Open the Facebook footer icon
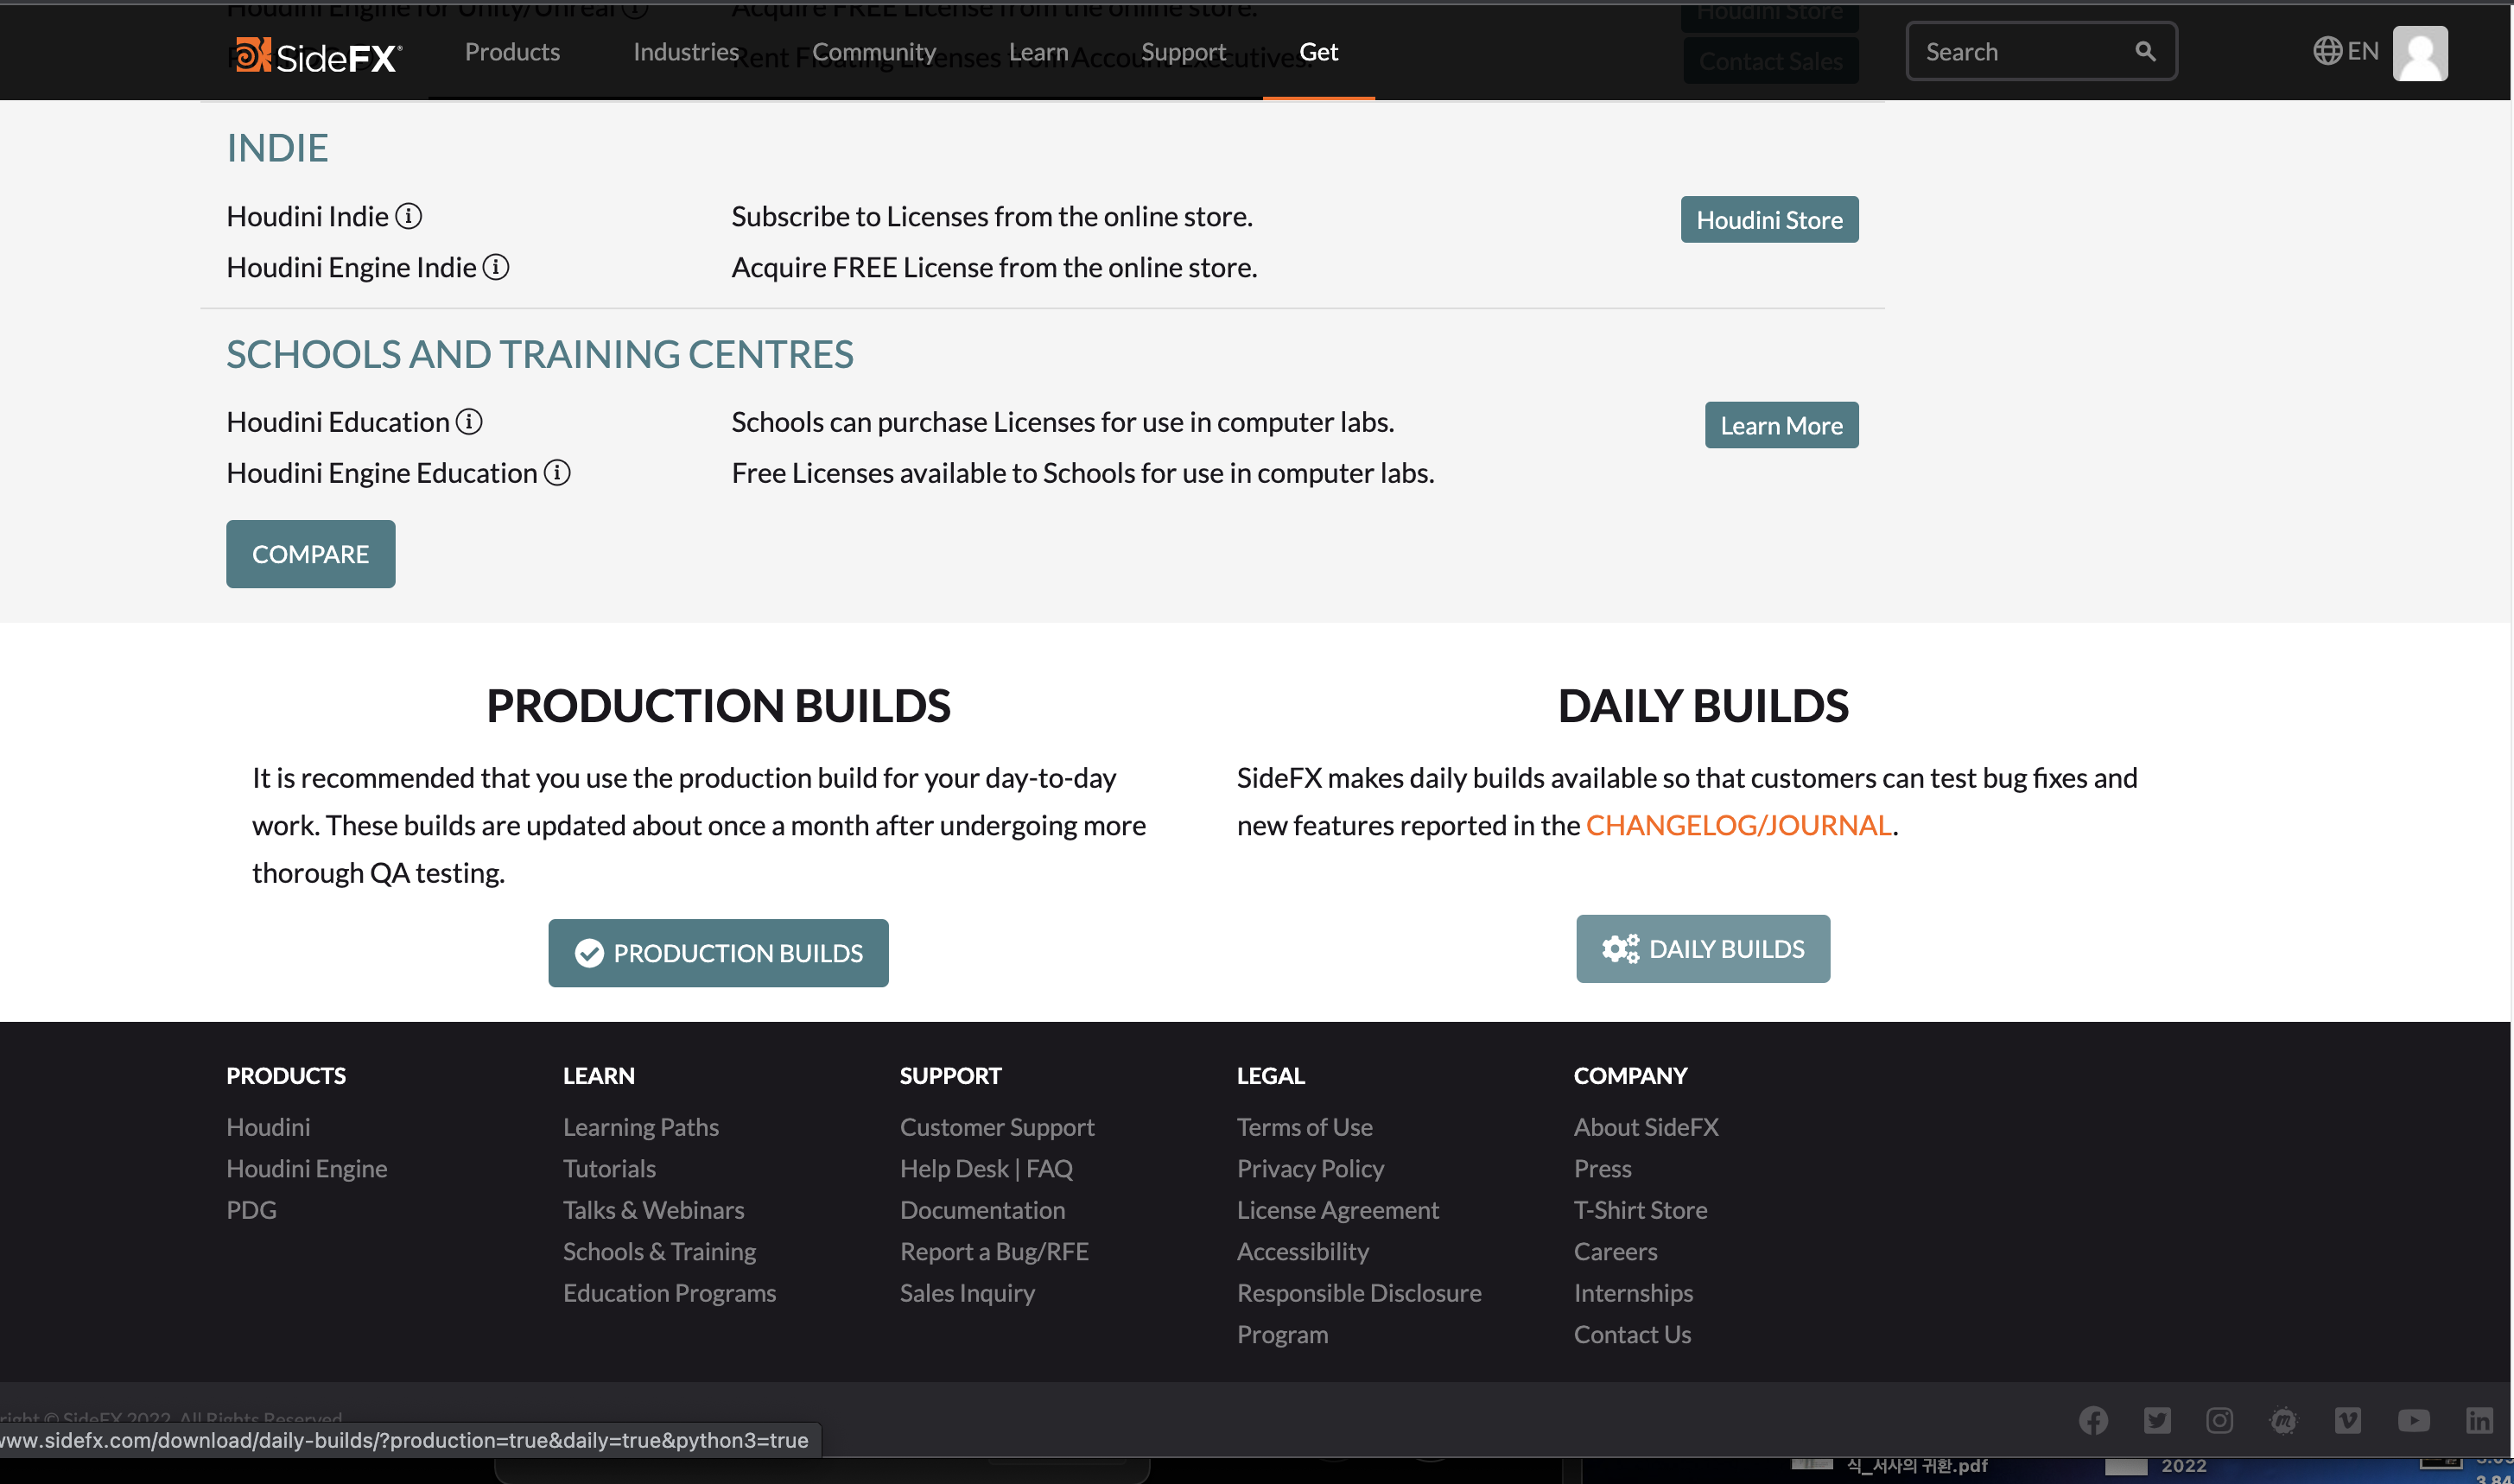The image size is (2514, 1484). point(2093,1420)
